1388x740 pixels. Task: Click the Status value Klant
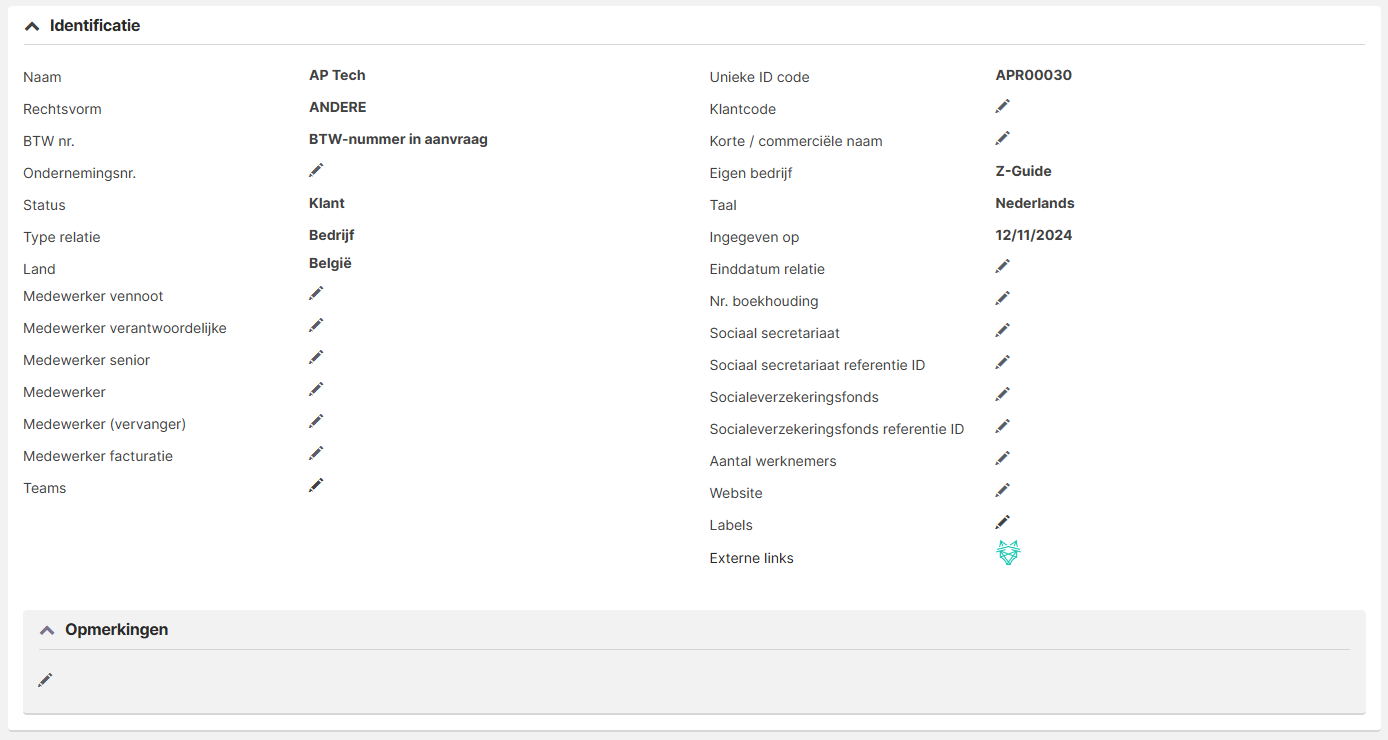(327, 203)
